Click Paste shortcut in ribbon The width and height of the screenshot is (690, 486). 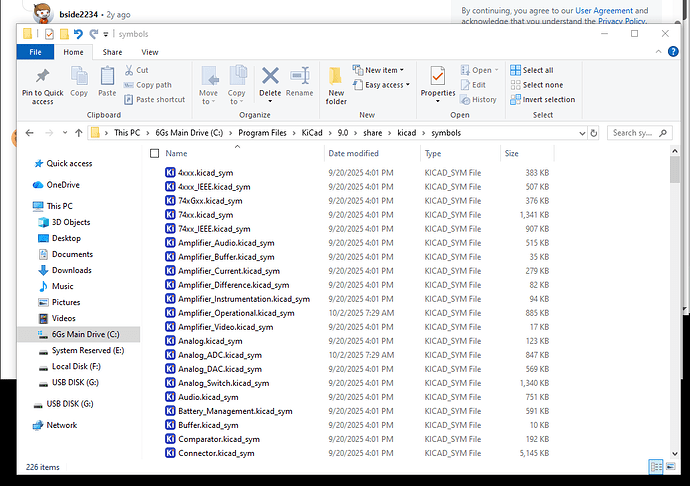coord(154,99)
